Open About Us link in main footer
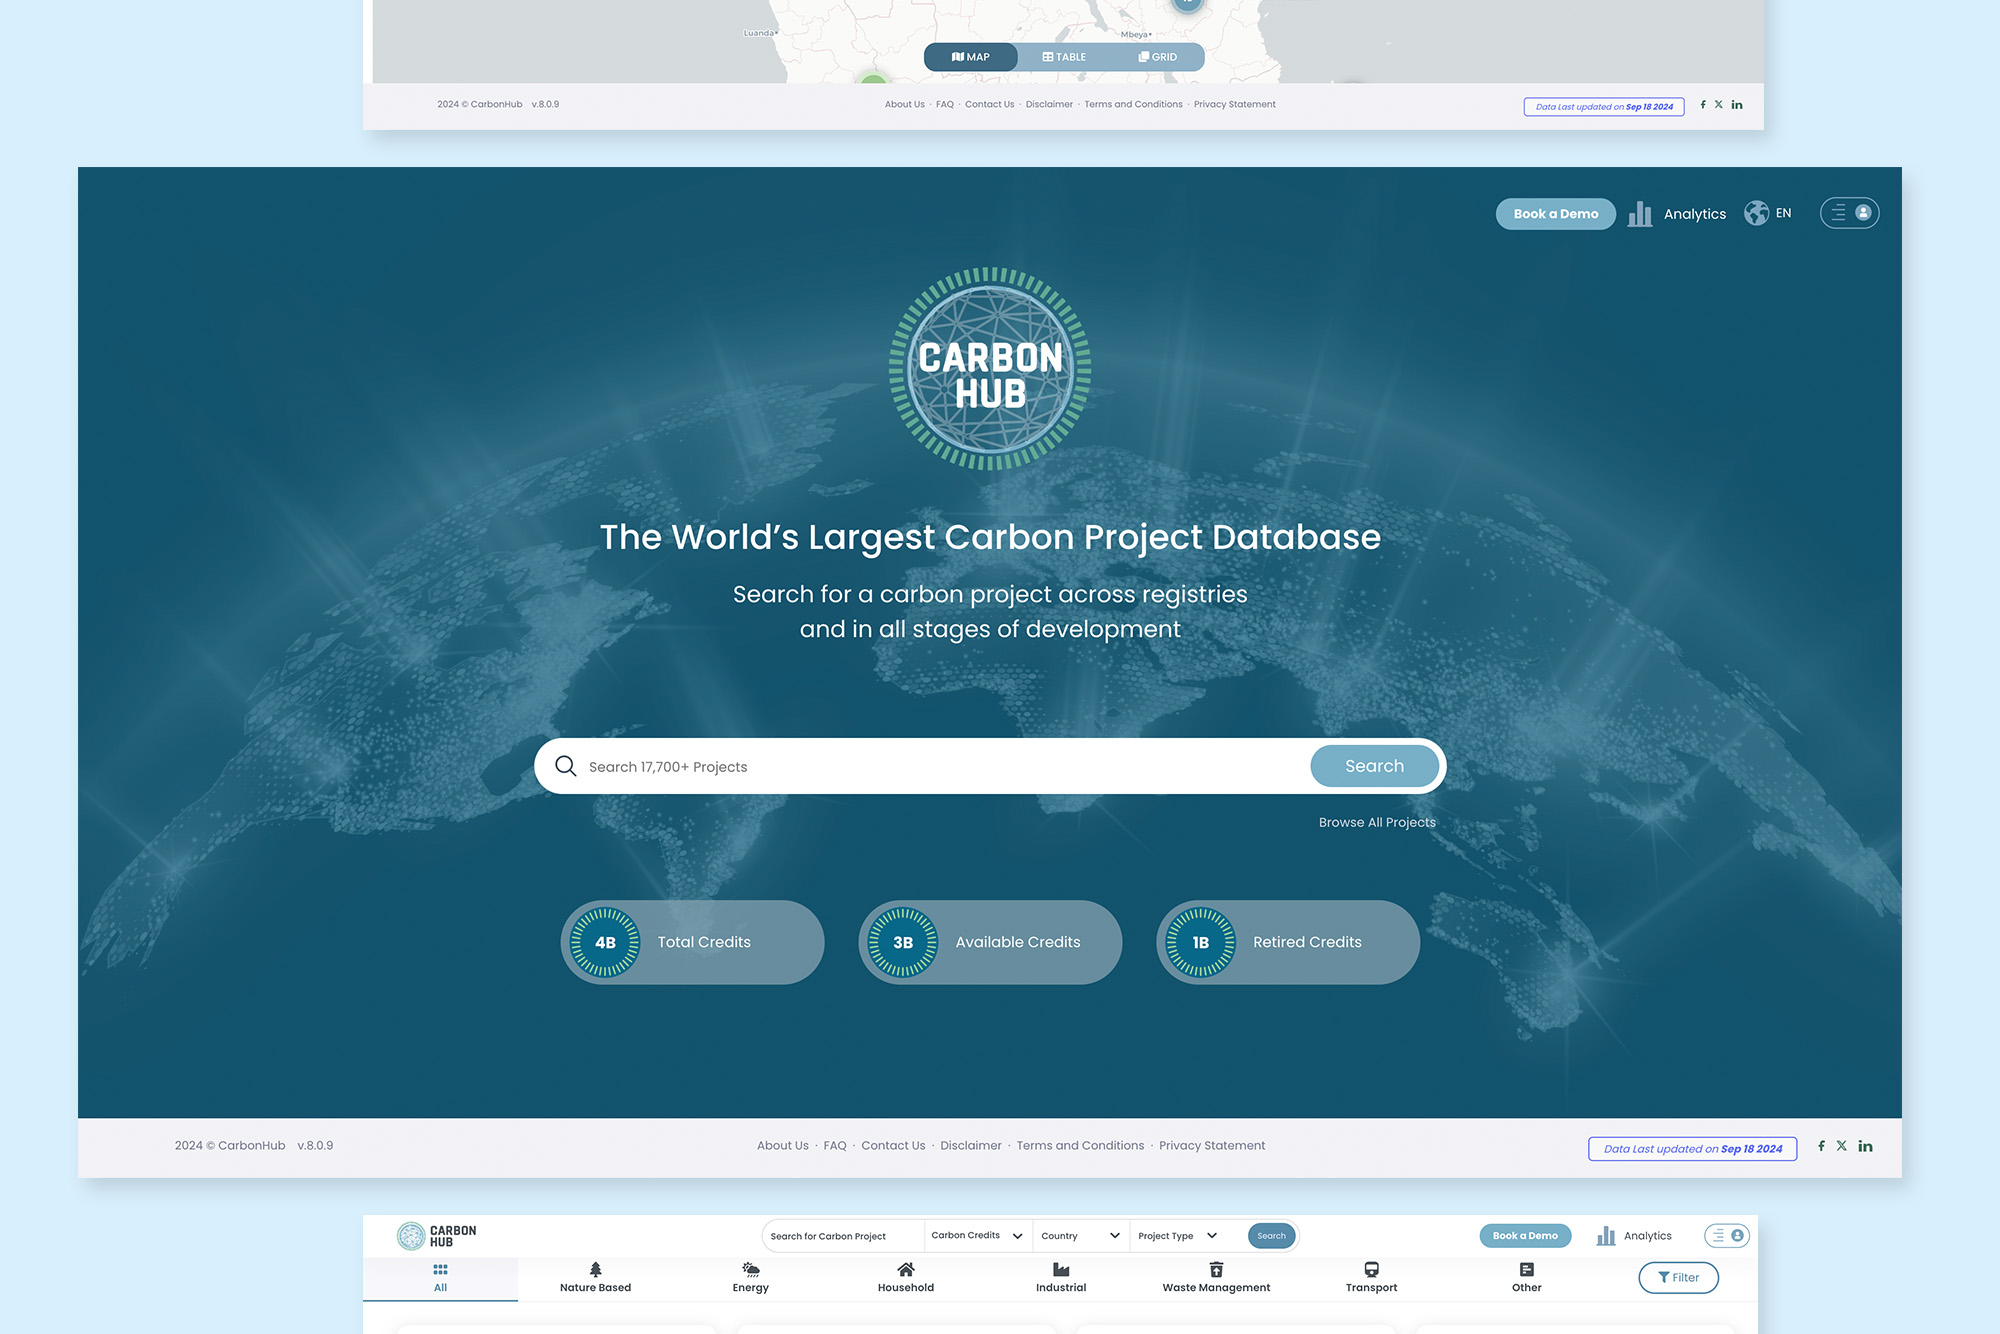The height and width of the screenshot is (1334, 2000). tap(782, 1146)
